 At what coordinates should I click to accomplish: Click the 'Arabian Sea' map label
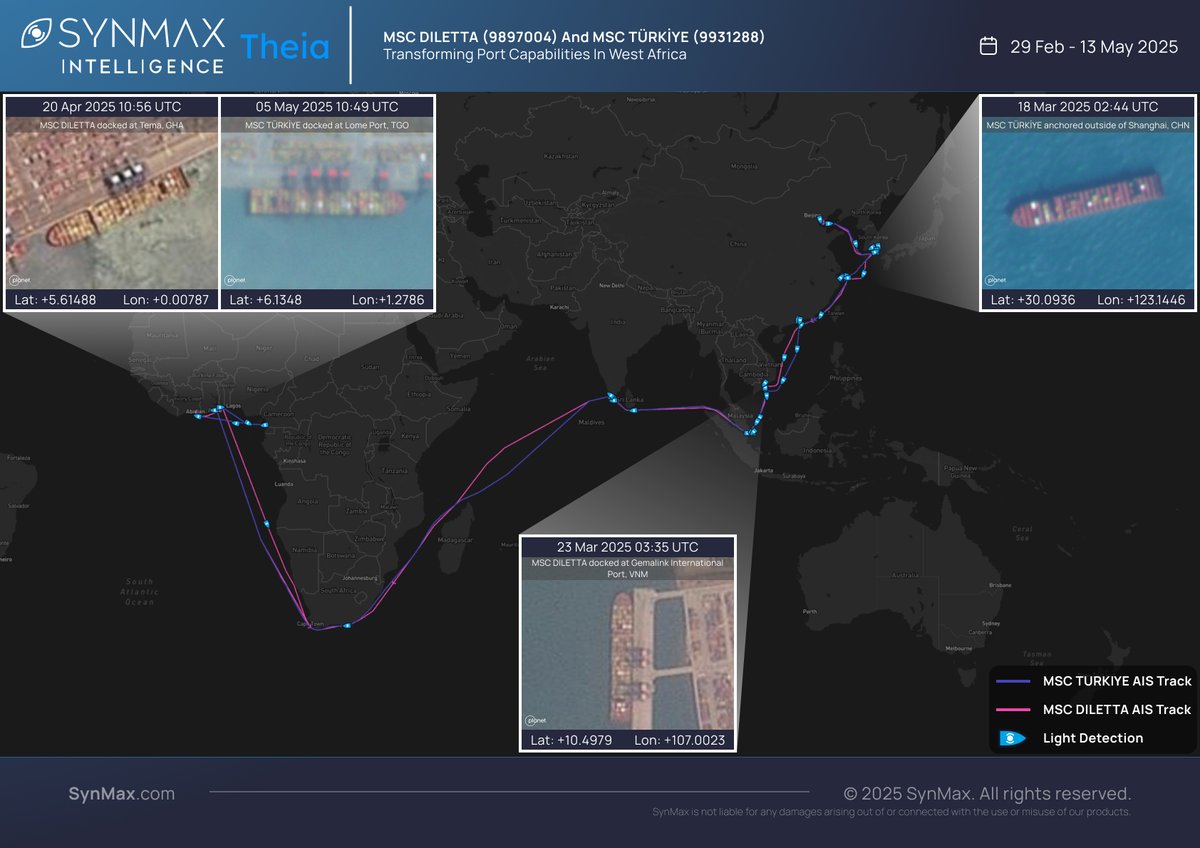[x=540, y=361]
